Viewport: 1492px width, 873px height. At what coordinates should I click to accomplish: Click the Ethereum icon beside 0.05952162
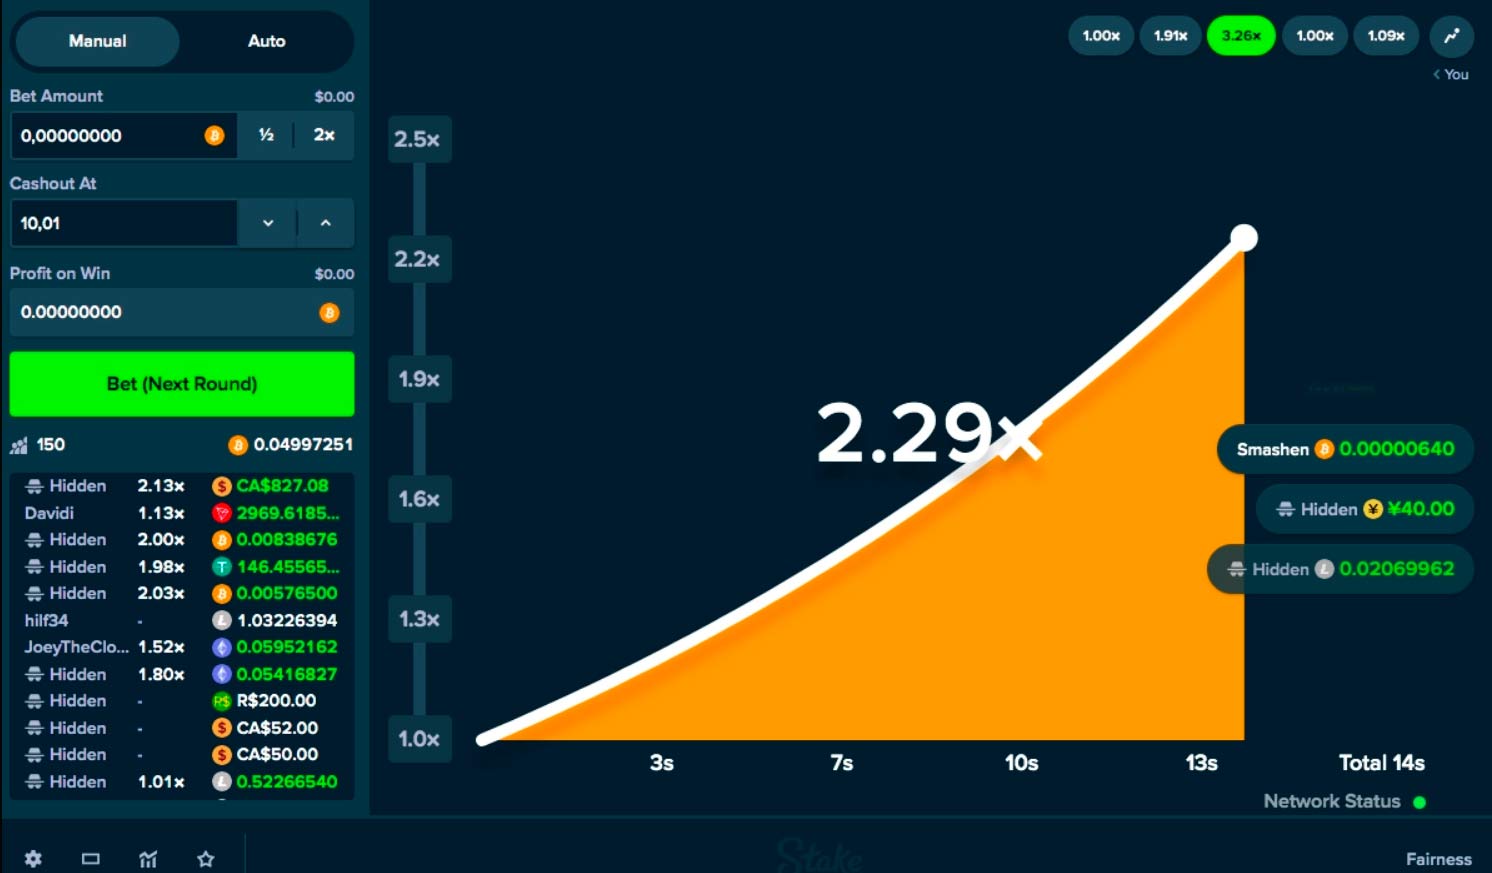click(222, 647)
